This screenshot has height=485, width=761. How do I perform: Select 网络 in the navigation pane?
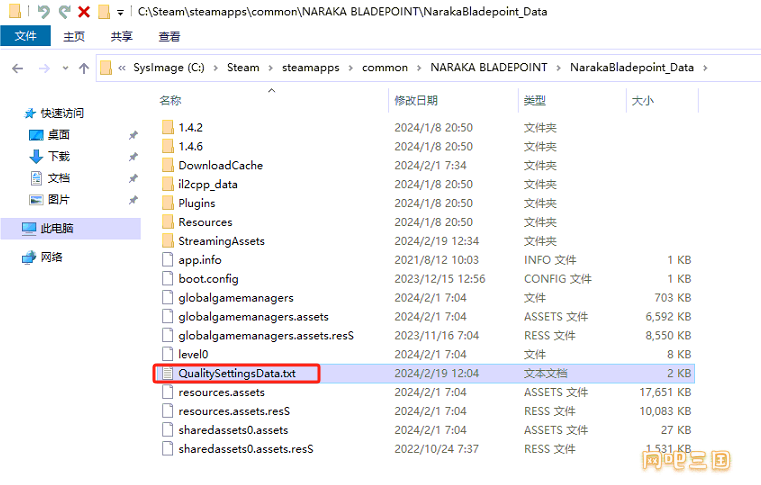(x=51, y=257)
